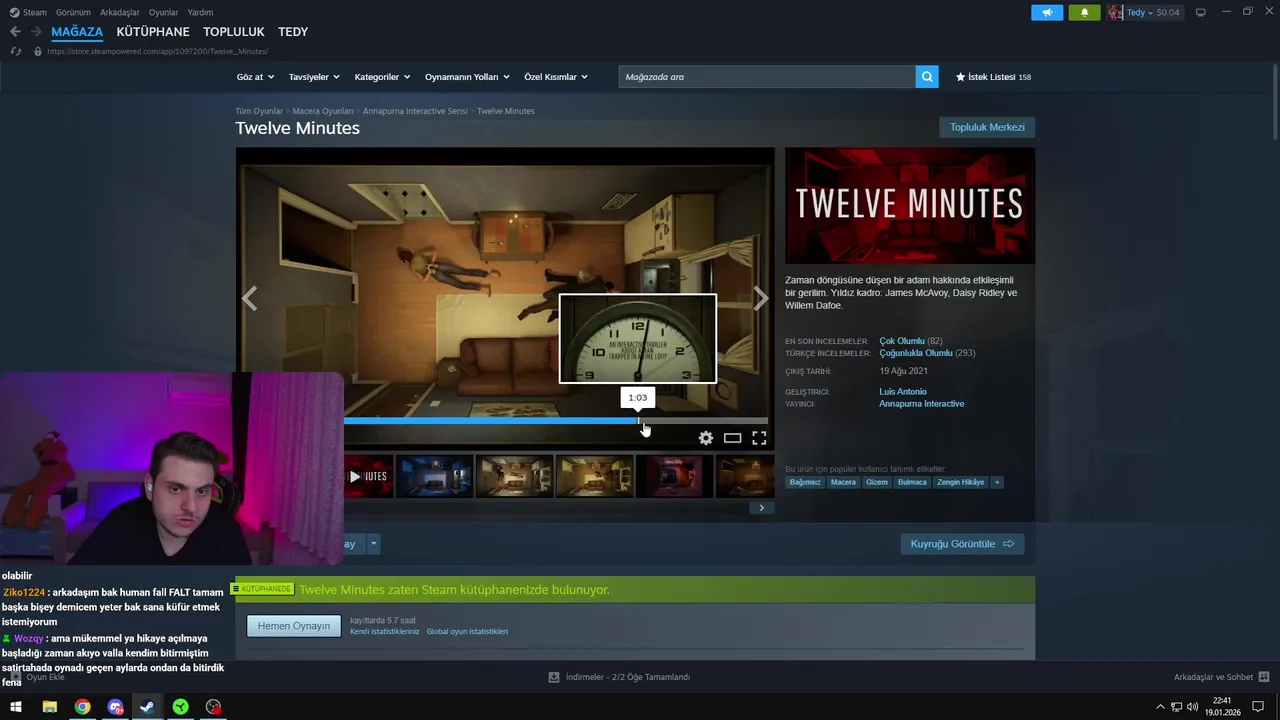Open the TEDY profile tab
Screen dimensions: 1280x720
293,32
